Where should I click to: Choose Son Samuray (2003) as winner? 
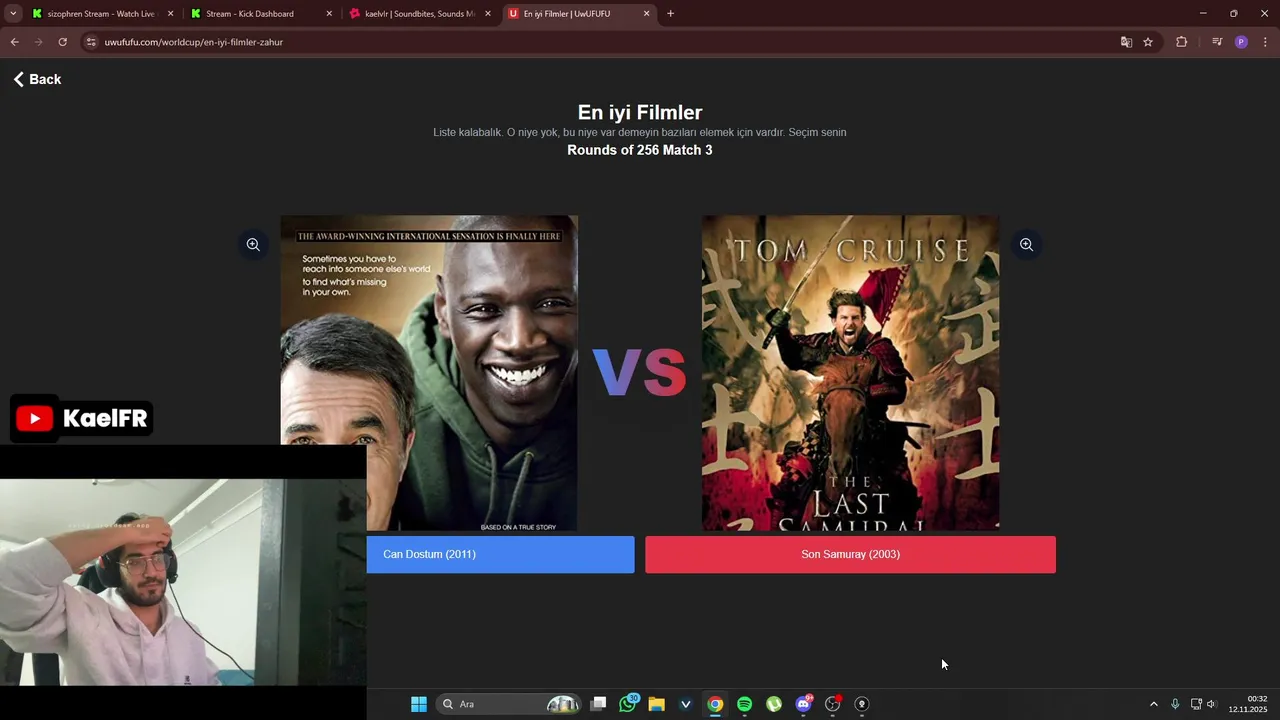[850, 554]
